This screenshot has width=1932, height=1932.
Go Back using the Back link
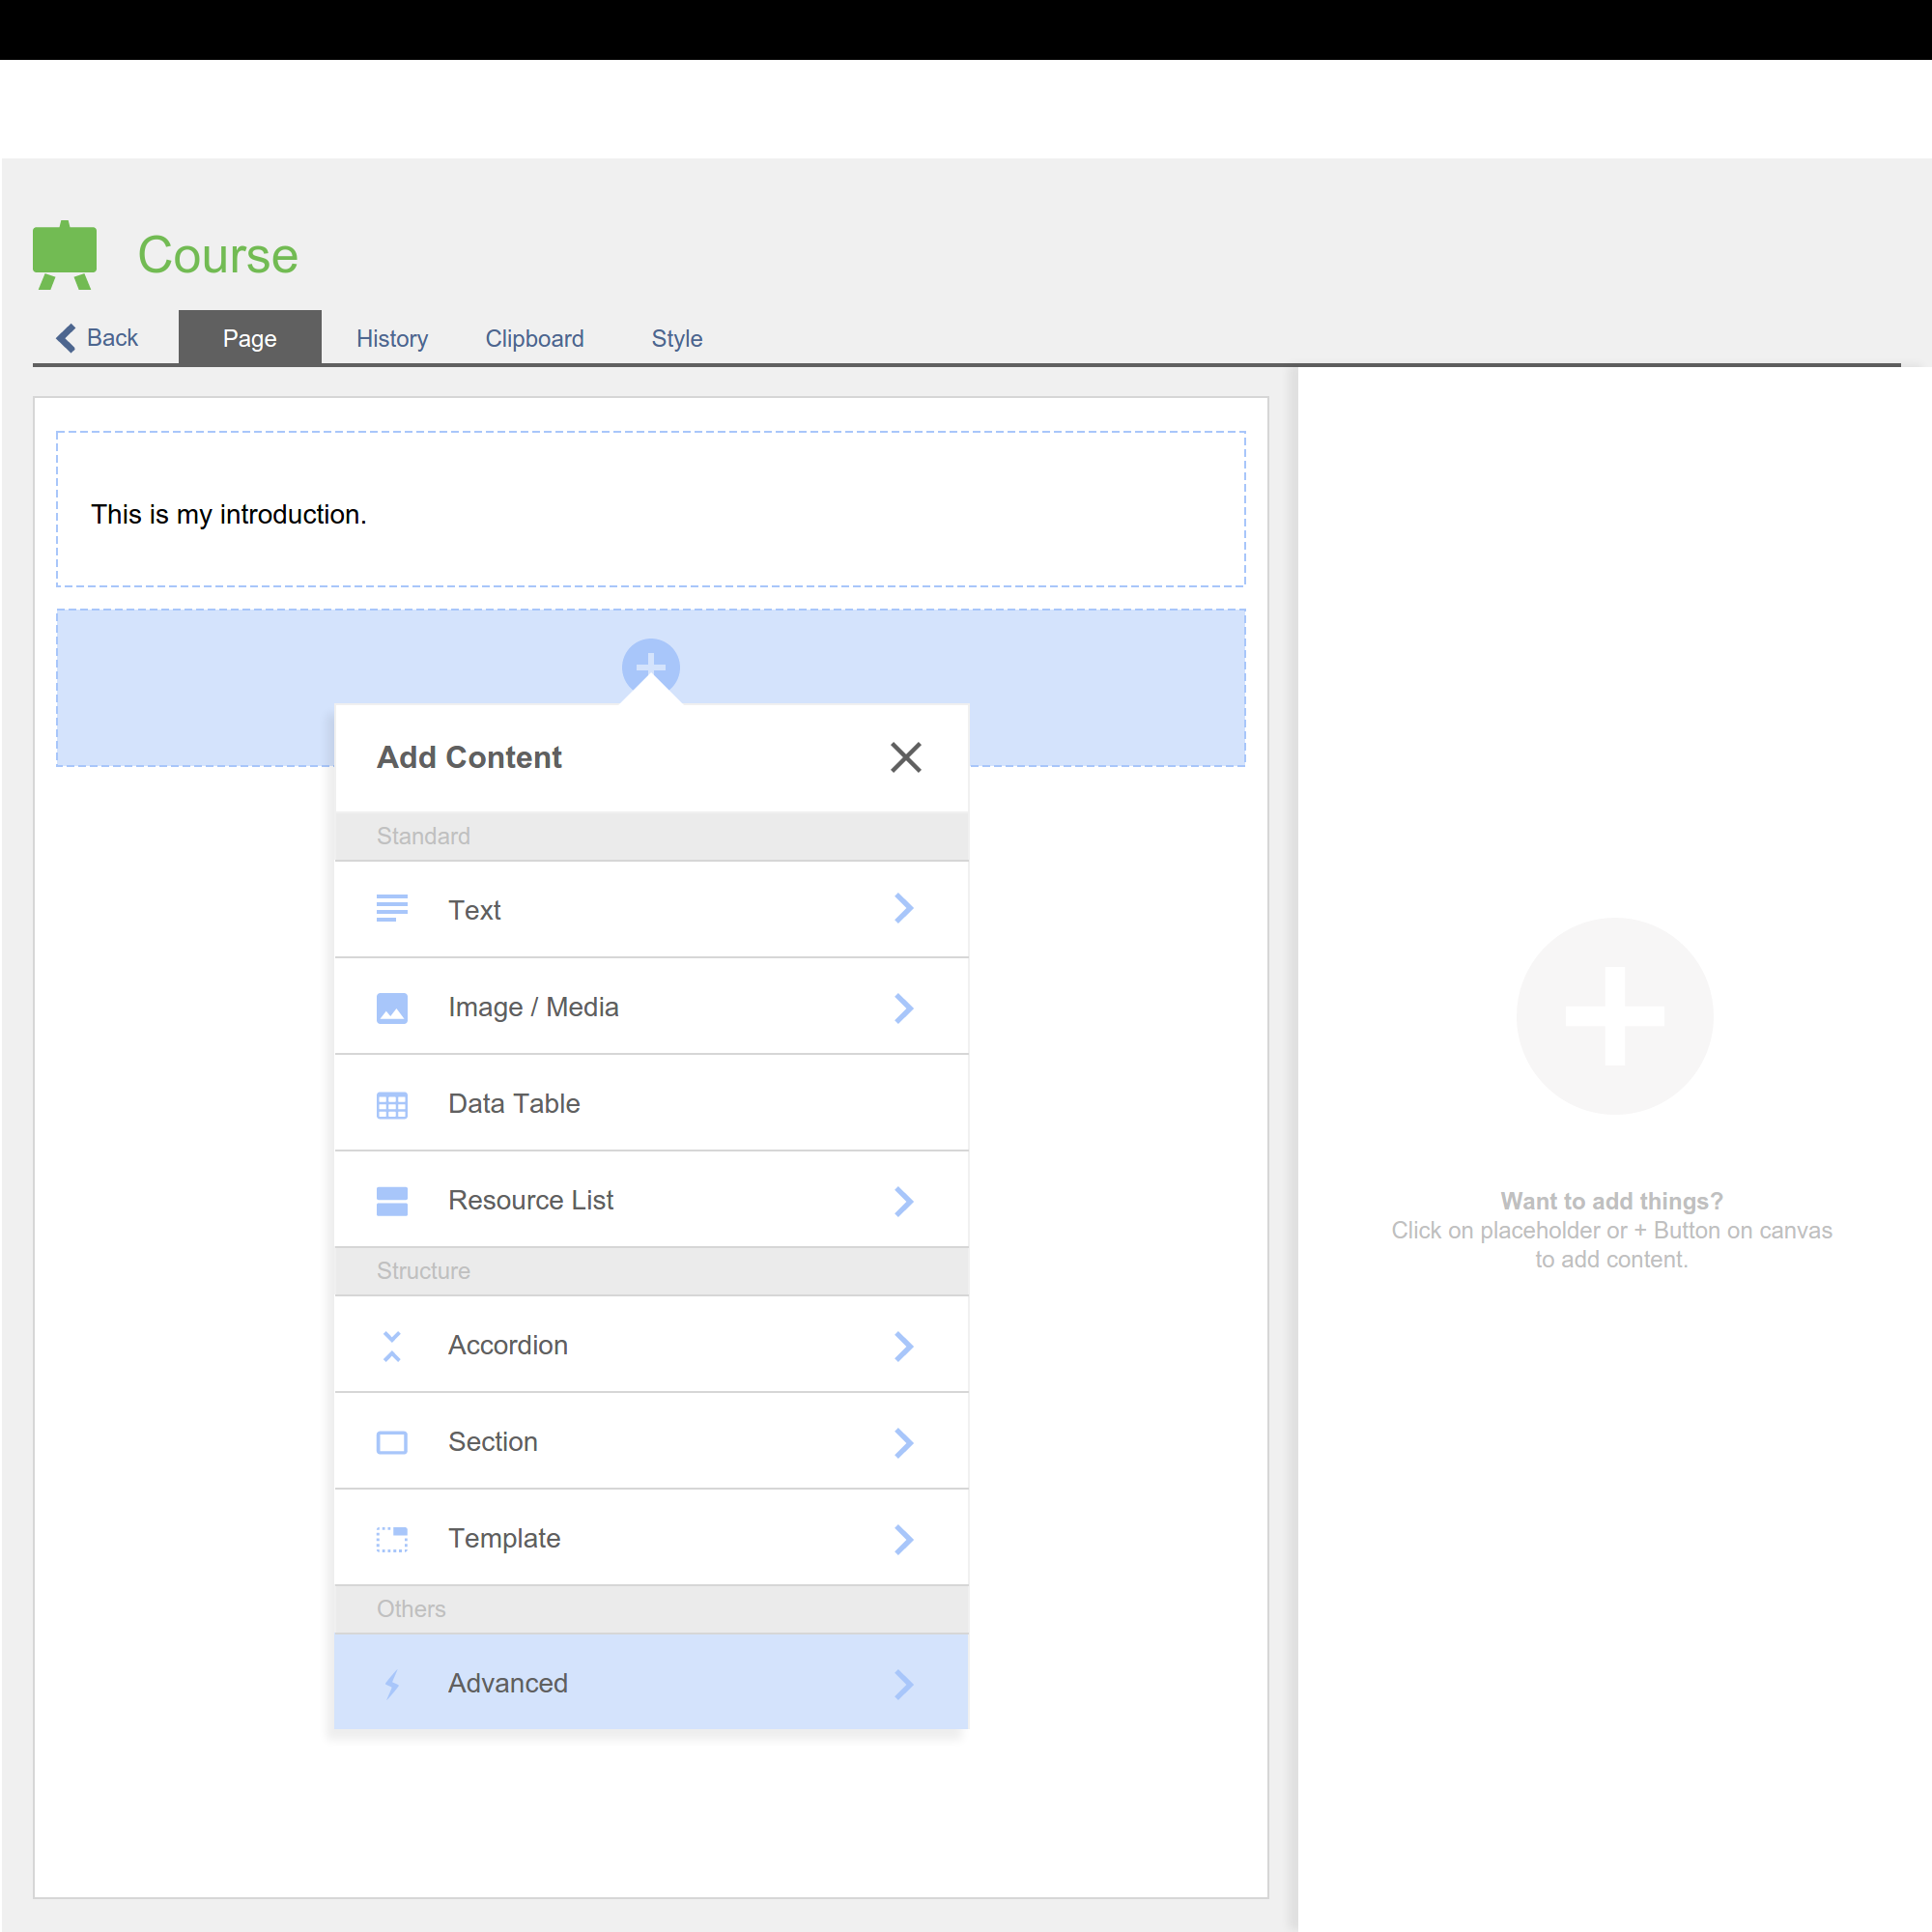(97, 338)
